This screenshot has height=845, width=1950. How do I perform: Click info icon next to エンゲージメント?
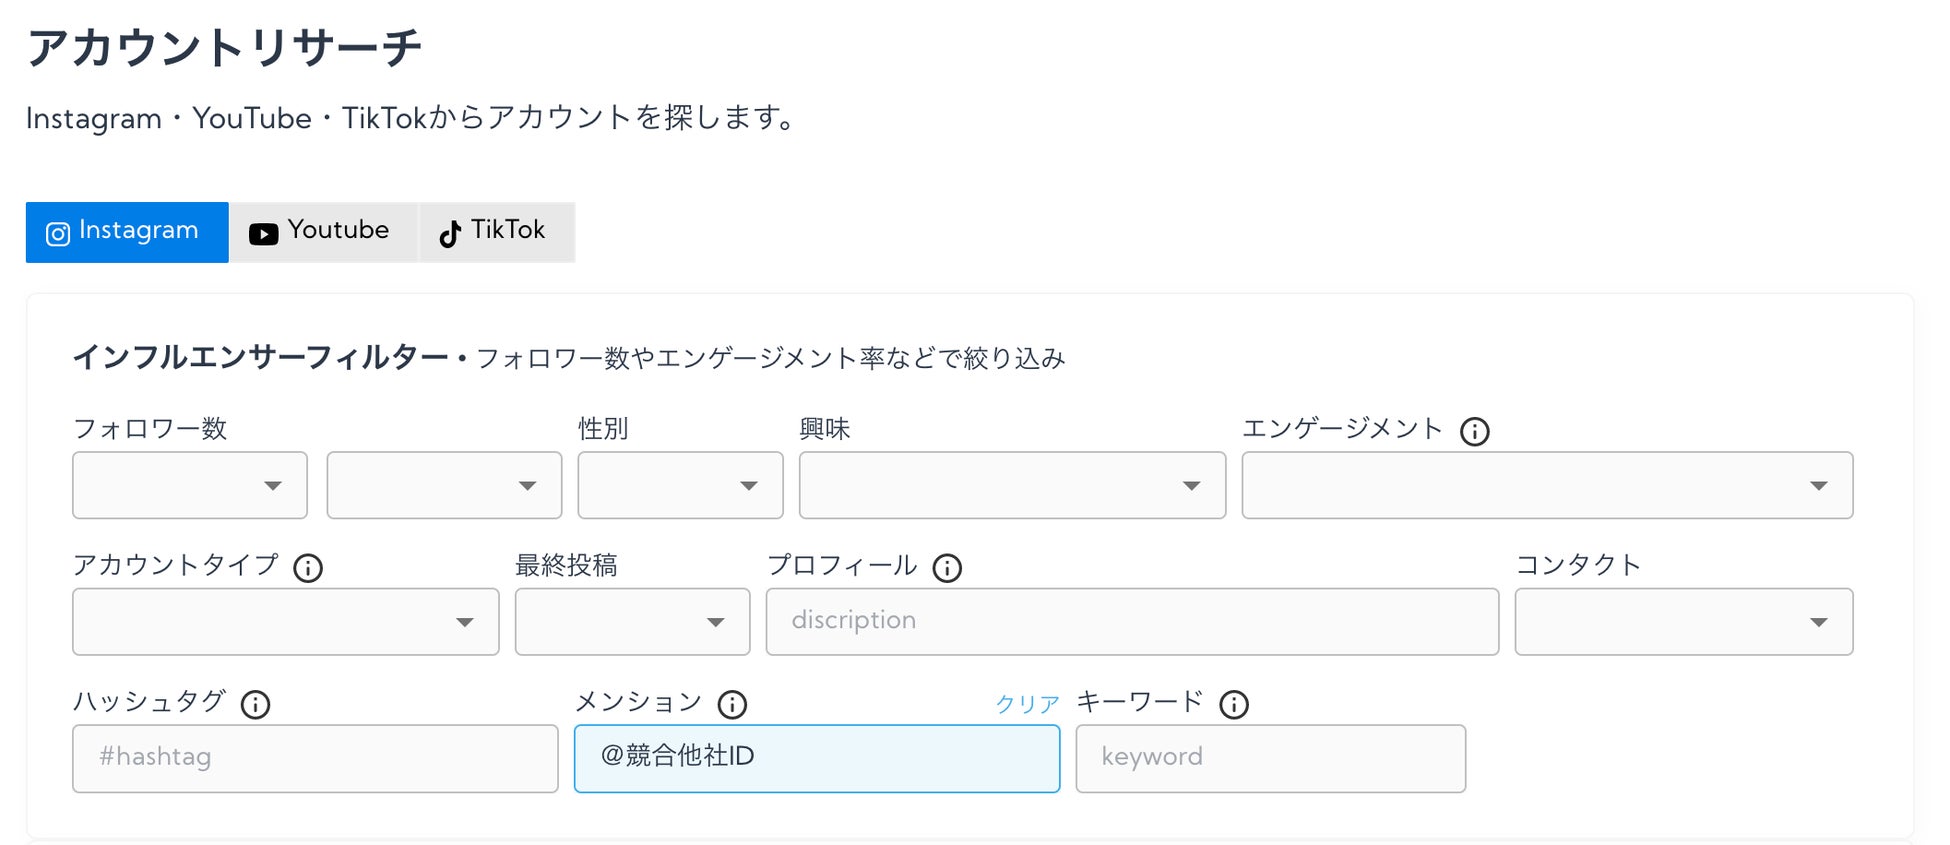point(1474,431)
